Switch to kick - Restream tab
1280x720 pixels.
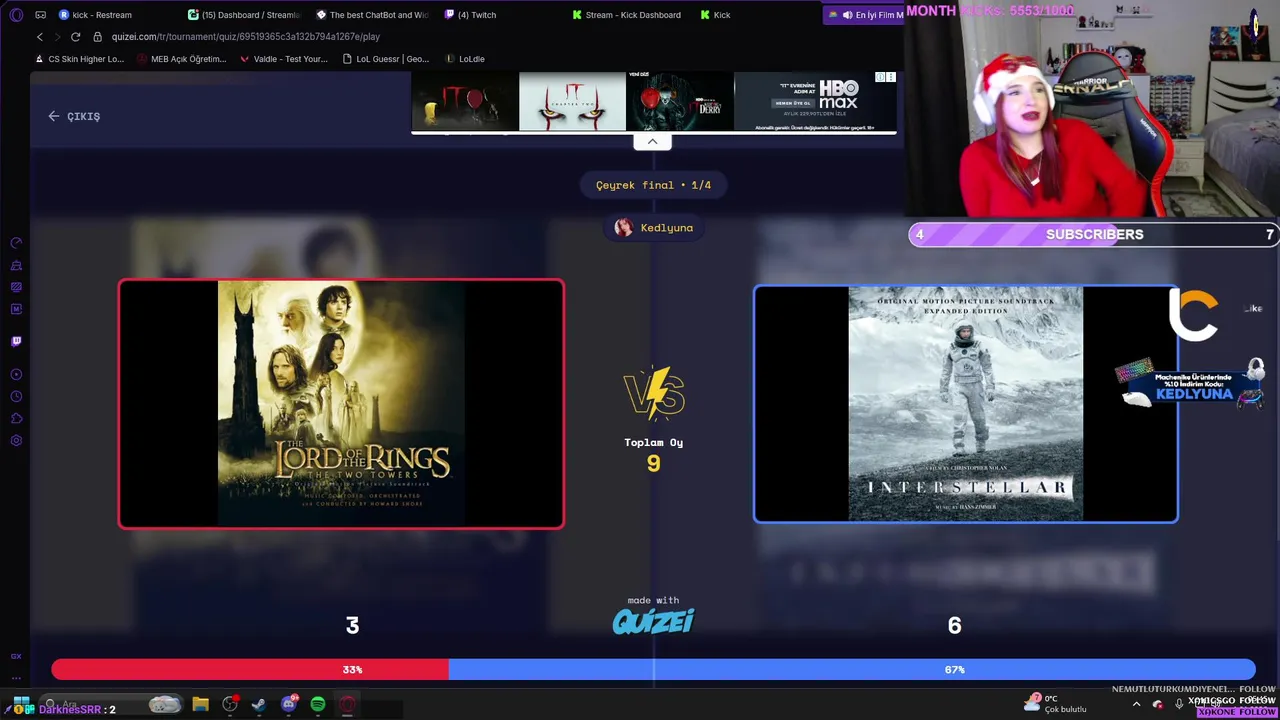(95, 15)
